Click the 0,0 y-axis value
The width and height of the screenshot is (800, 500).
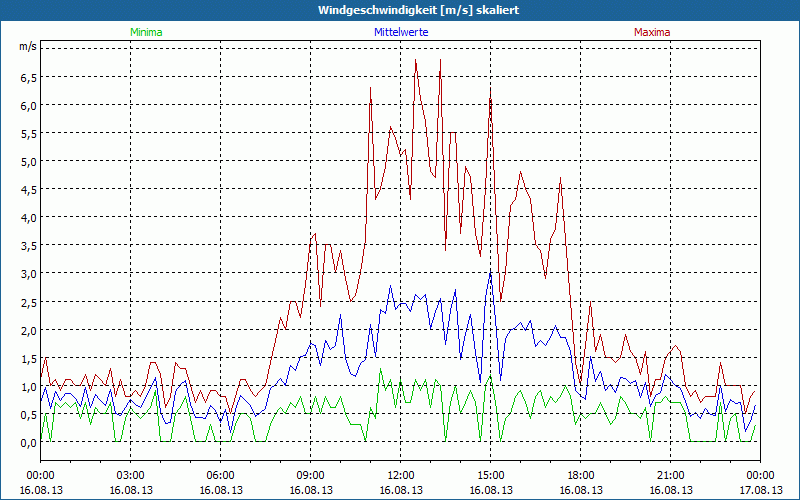coord(29,442)
